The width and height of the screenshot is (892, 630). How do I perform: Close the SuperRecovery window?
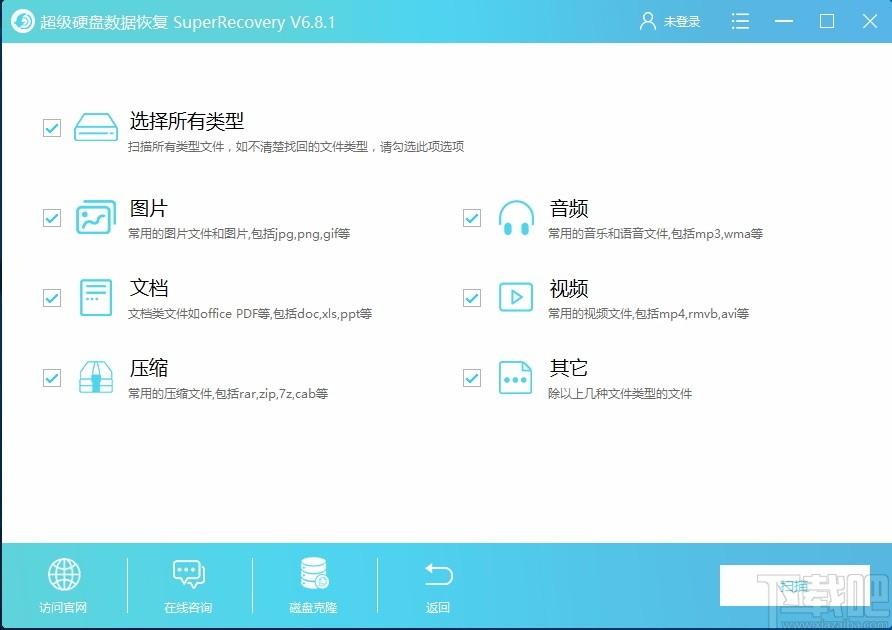click(x=869, y=22)
